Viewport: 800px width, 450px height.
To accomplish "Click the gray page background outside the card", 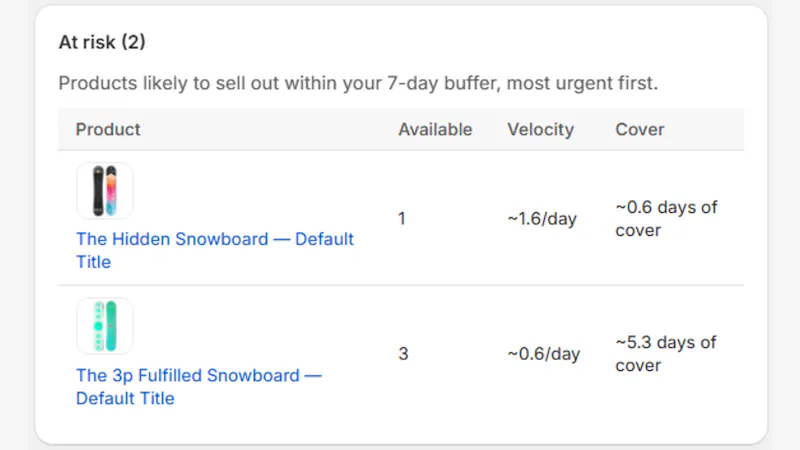I will click(x=785, y=224).
